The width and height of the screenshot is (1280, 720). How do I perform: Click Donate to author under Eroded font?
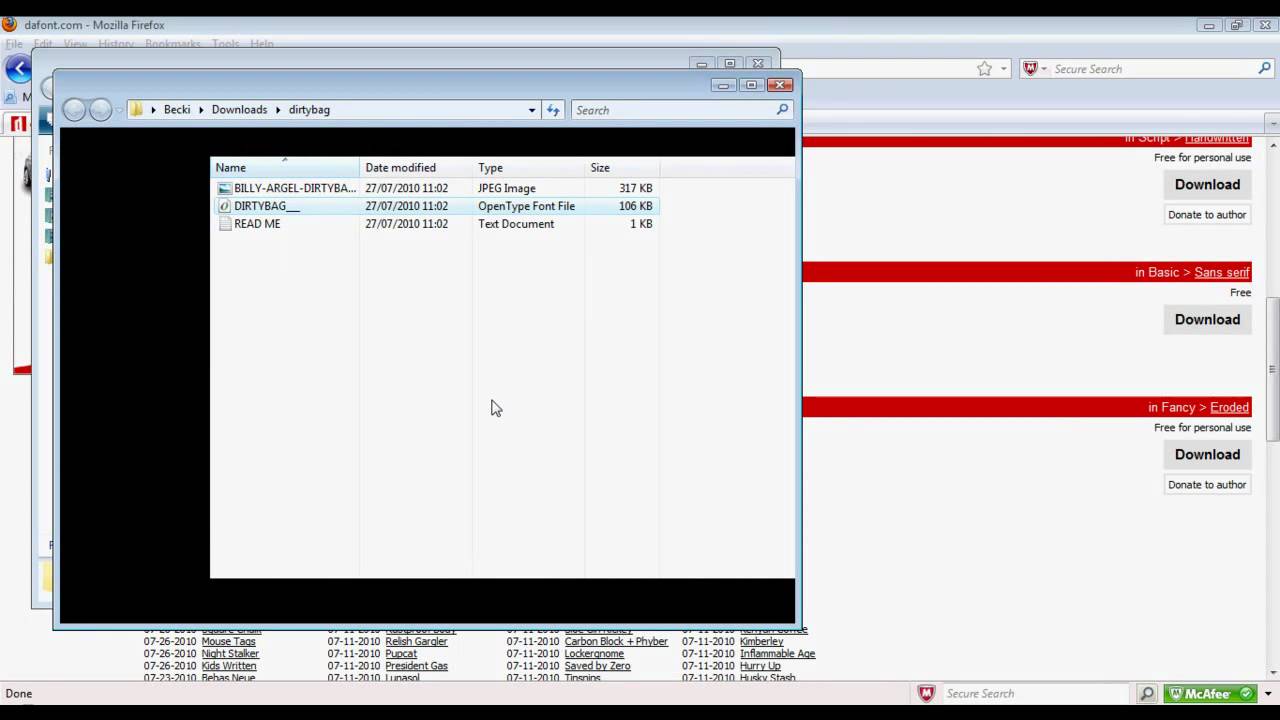click(x=1207, y=484)
